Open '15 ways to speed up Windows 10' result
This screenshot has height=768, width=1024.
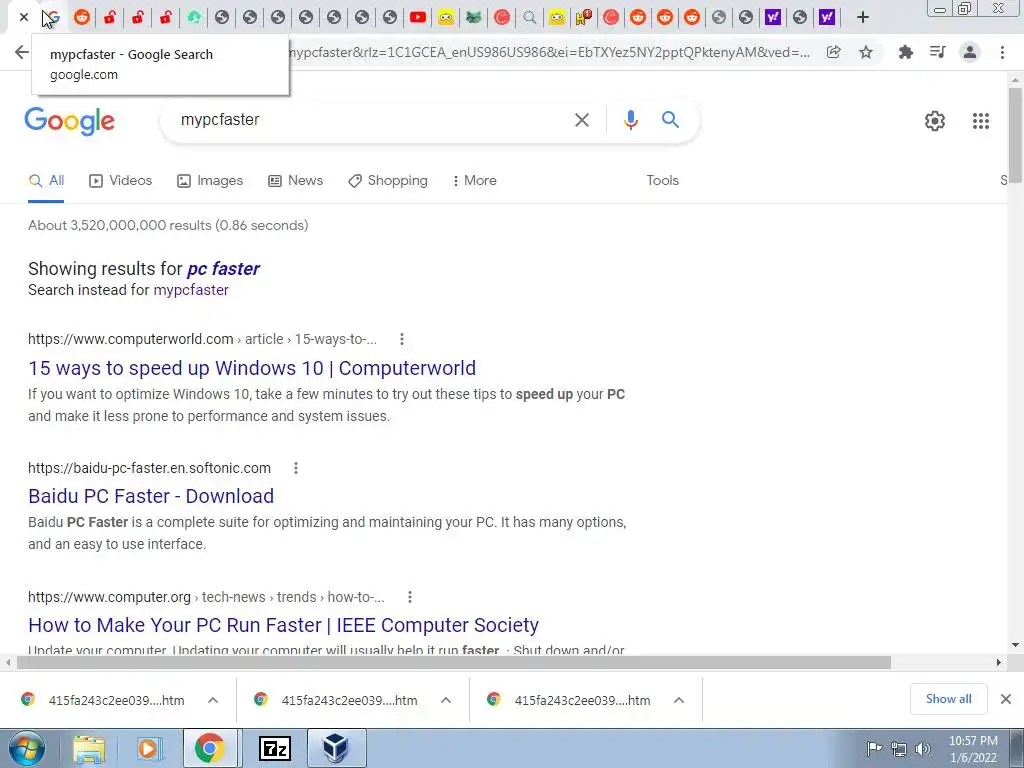[x=252, y=368]
